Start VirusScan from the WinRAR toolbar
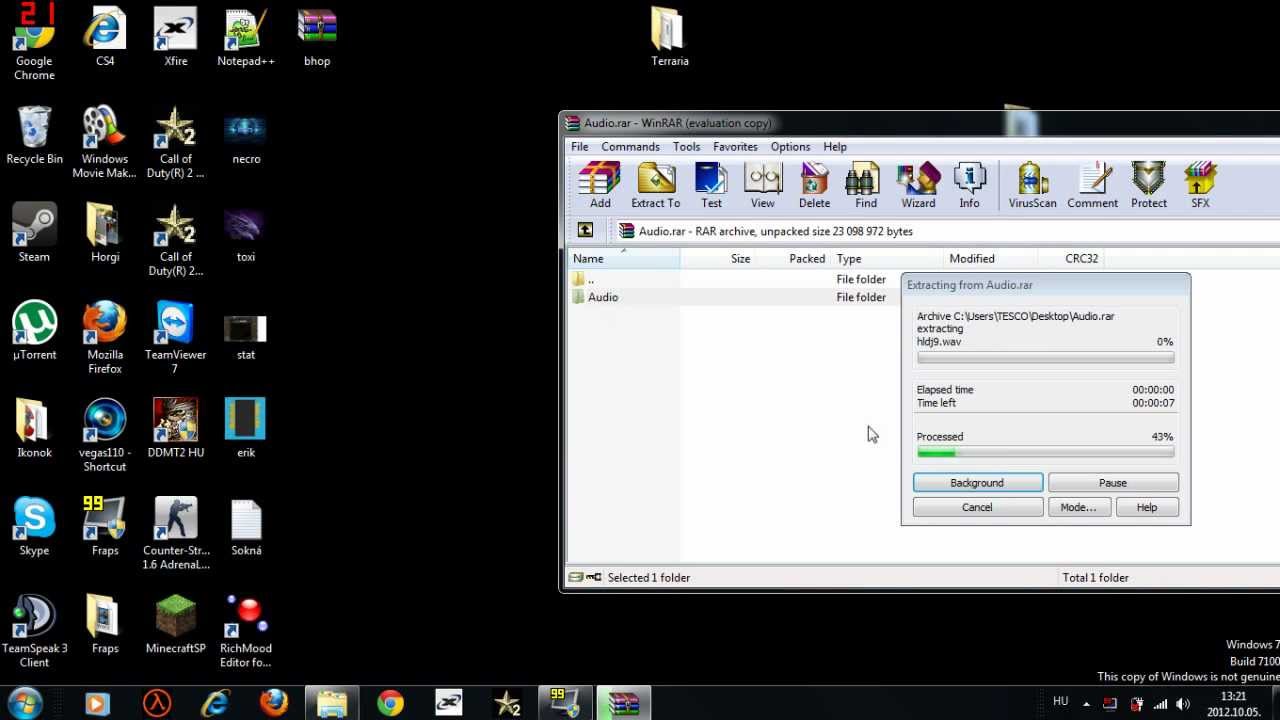This screenshot has height=720, width=1280. click(x=1032, y=186)
